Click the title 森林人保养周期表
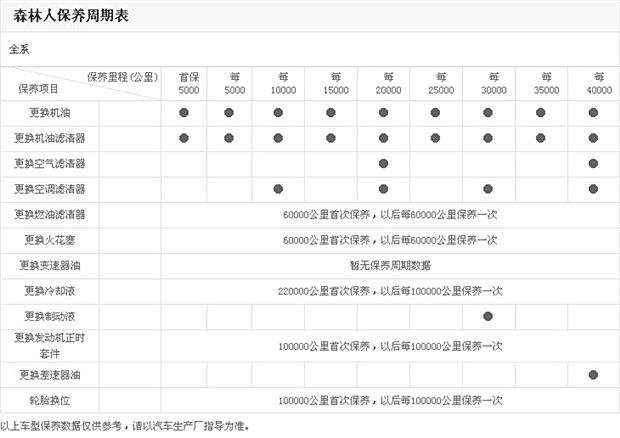The width and height of the screenshot is (620, 438). (71, 16)
